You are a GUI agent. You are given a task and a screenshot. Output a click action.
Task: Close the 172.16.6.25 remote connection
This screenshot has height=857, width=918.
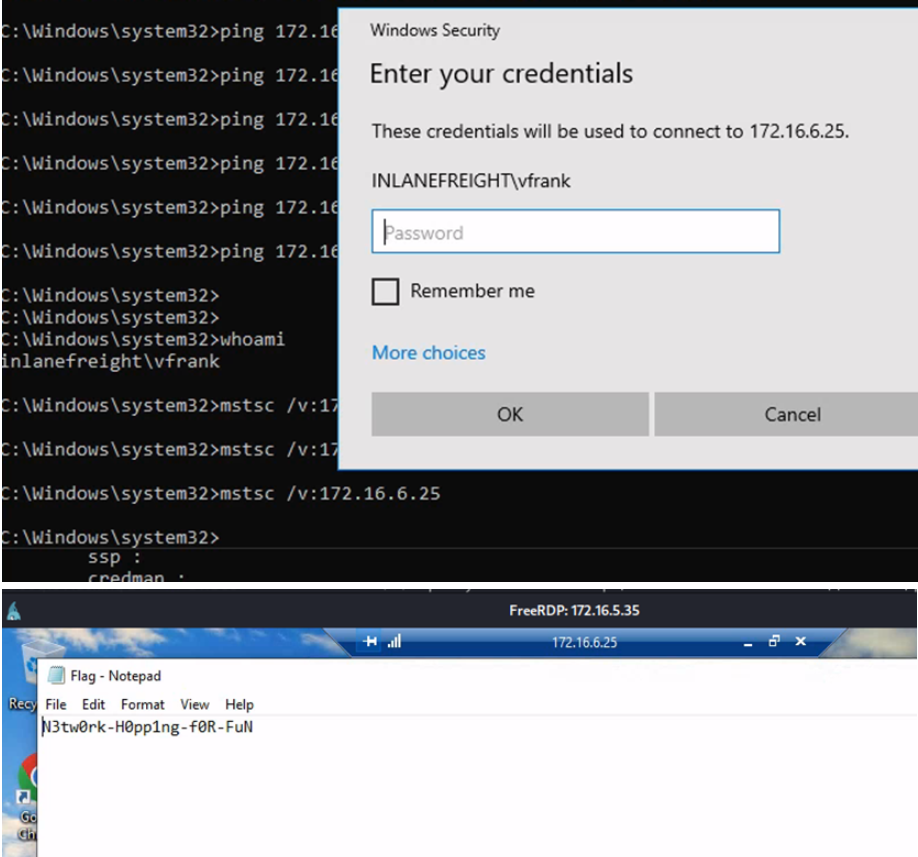tap(800, 642)
